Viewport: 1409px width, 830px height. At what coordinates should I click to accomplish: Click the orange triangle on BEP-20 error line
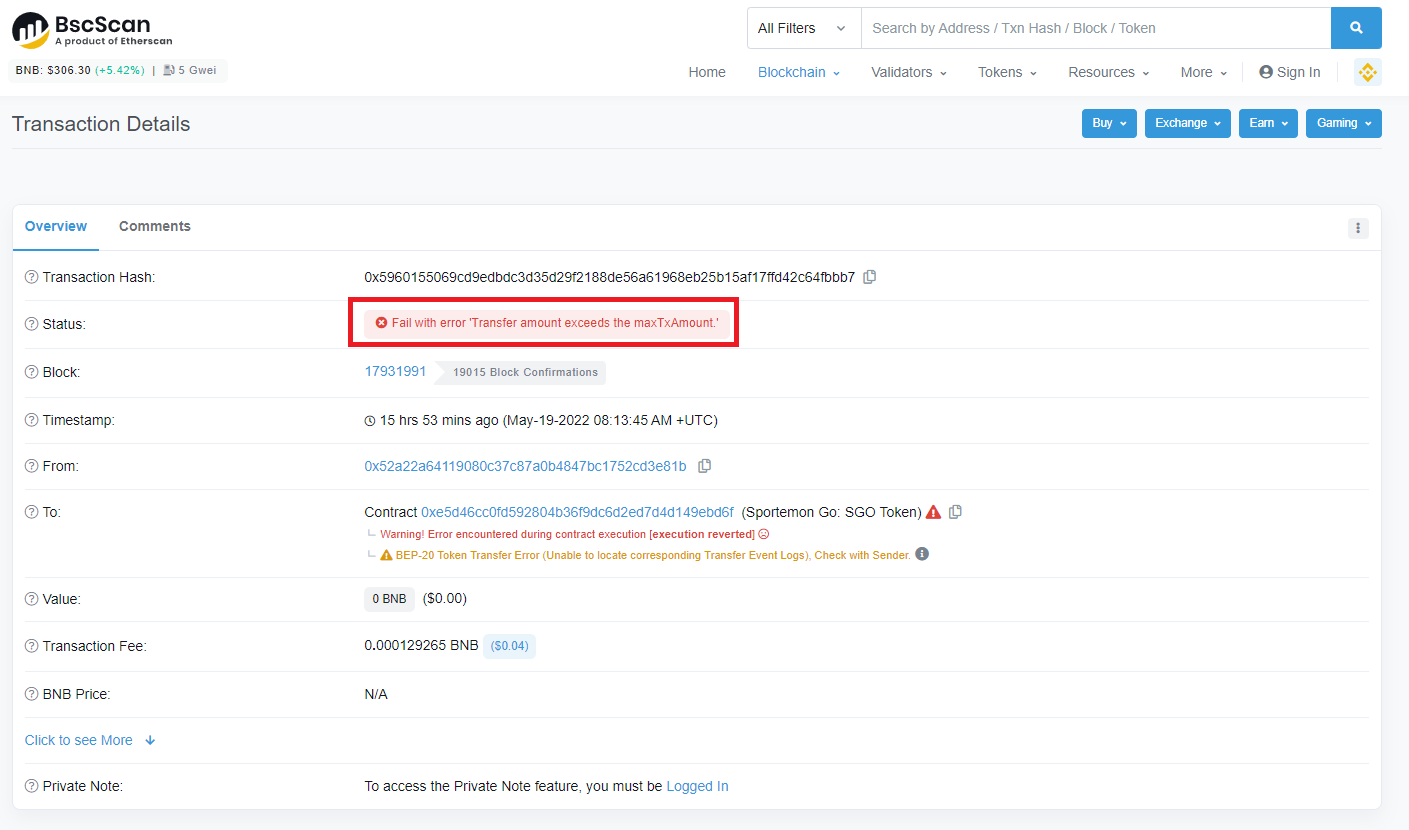[x=386, y=555]
